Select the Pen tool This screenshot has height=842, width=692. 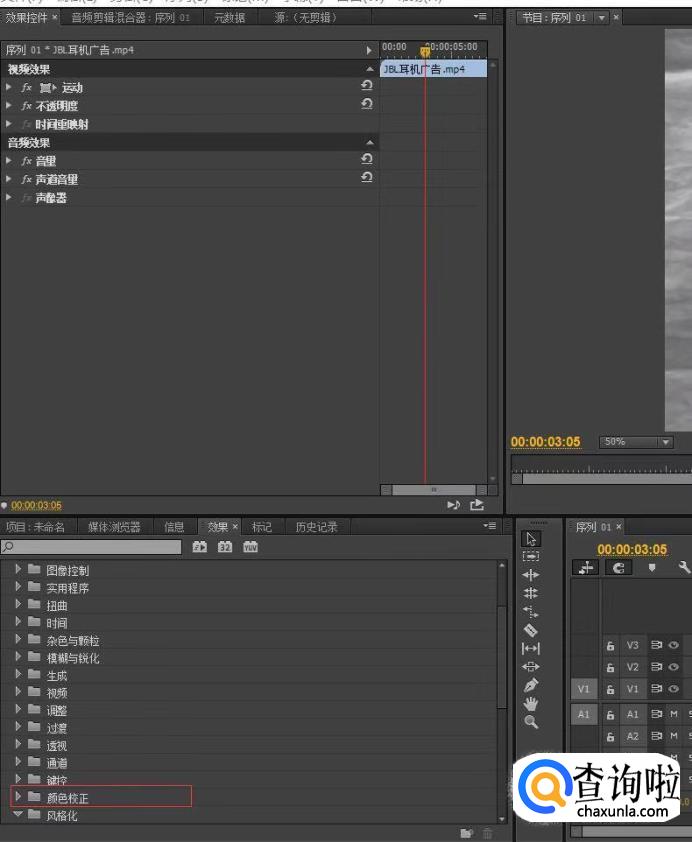[x=531, y=685]
